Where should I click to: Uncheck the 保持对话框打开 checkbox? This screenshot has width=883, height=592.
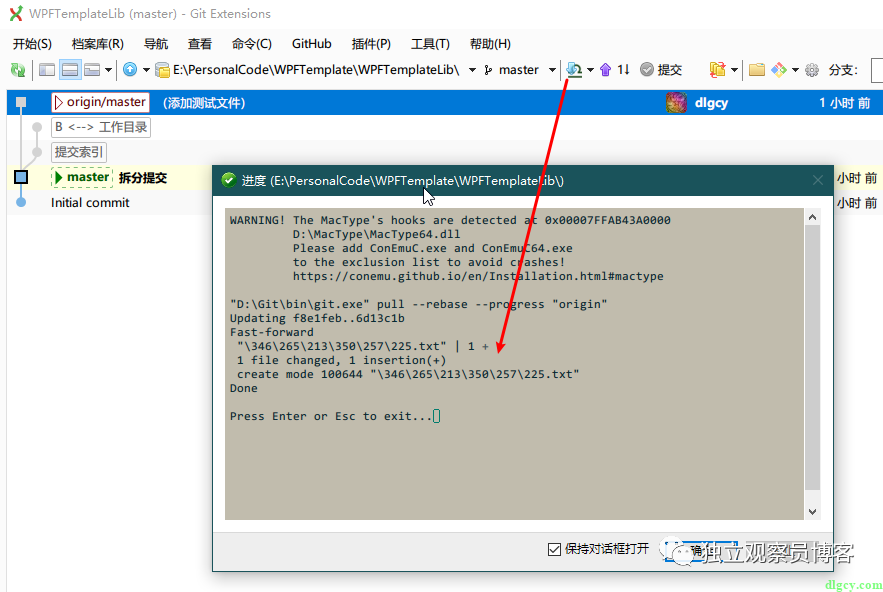click(554, 549)
